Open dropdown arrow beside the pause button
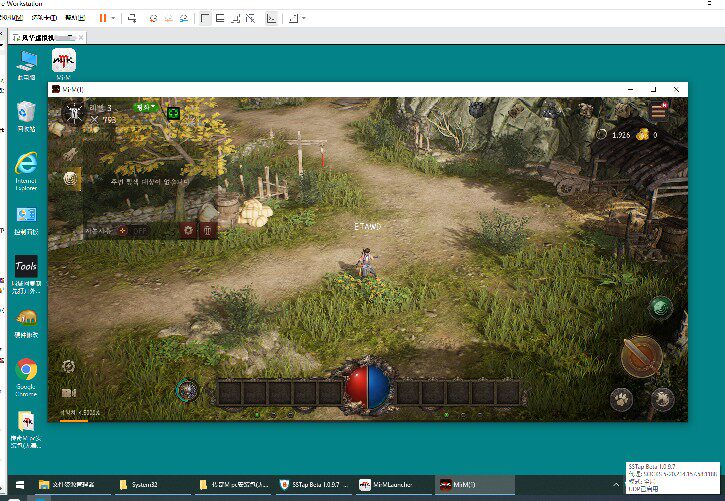The image size is (725, 501). click(113, 18)
